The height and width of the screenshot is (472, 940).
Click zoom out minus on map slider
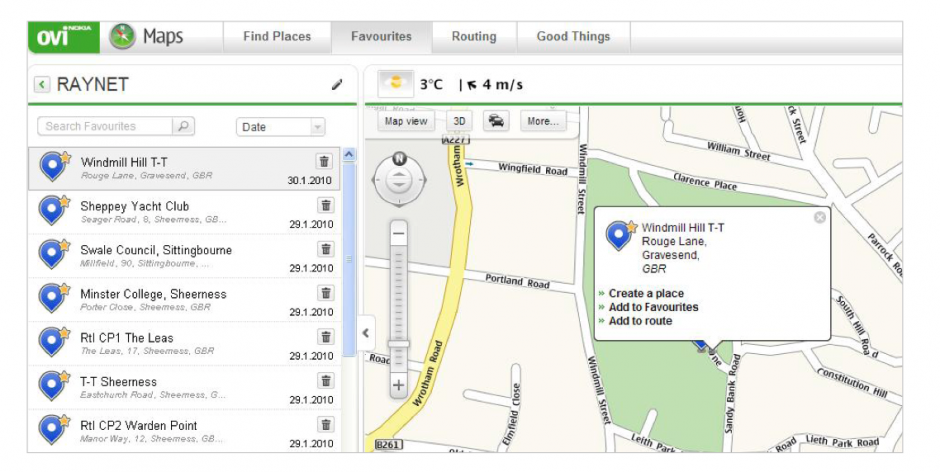click(x=399, y=233)
